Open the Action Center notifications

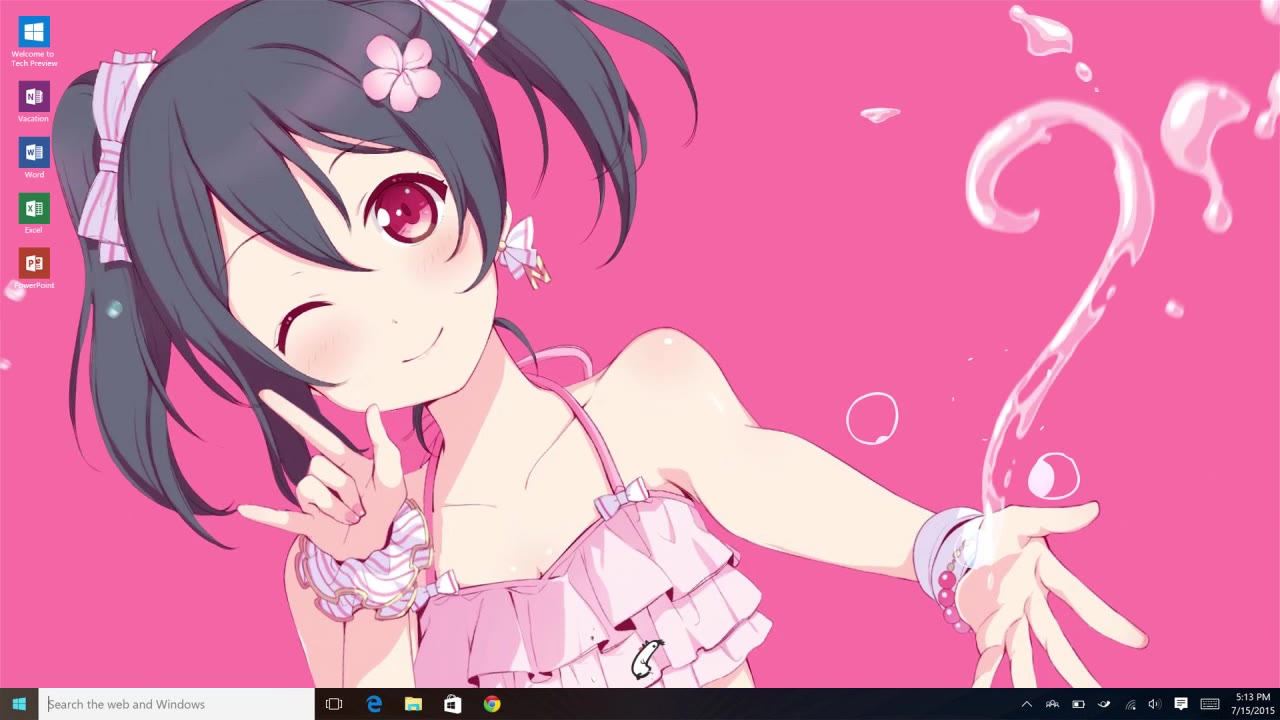click(1181, 704)
